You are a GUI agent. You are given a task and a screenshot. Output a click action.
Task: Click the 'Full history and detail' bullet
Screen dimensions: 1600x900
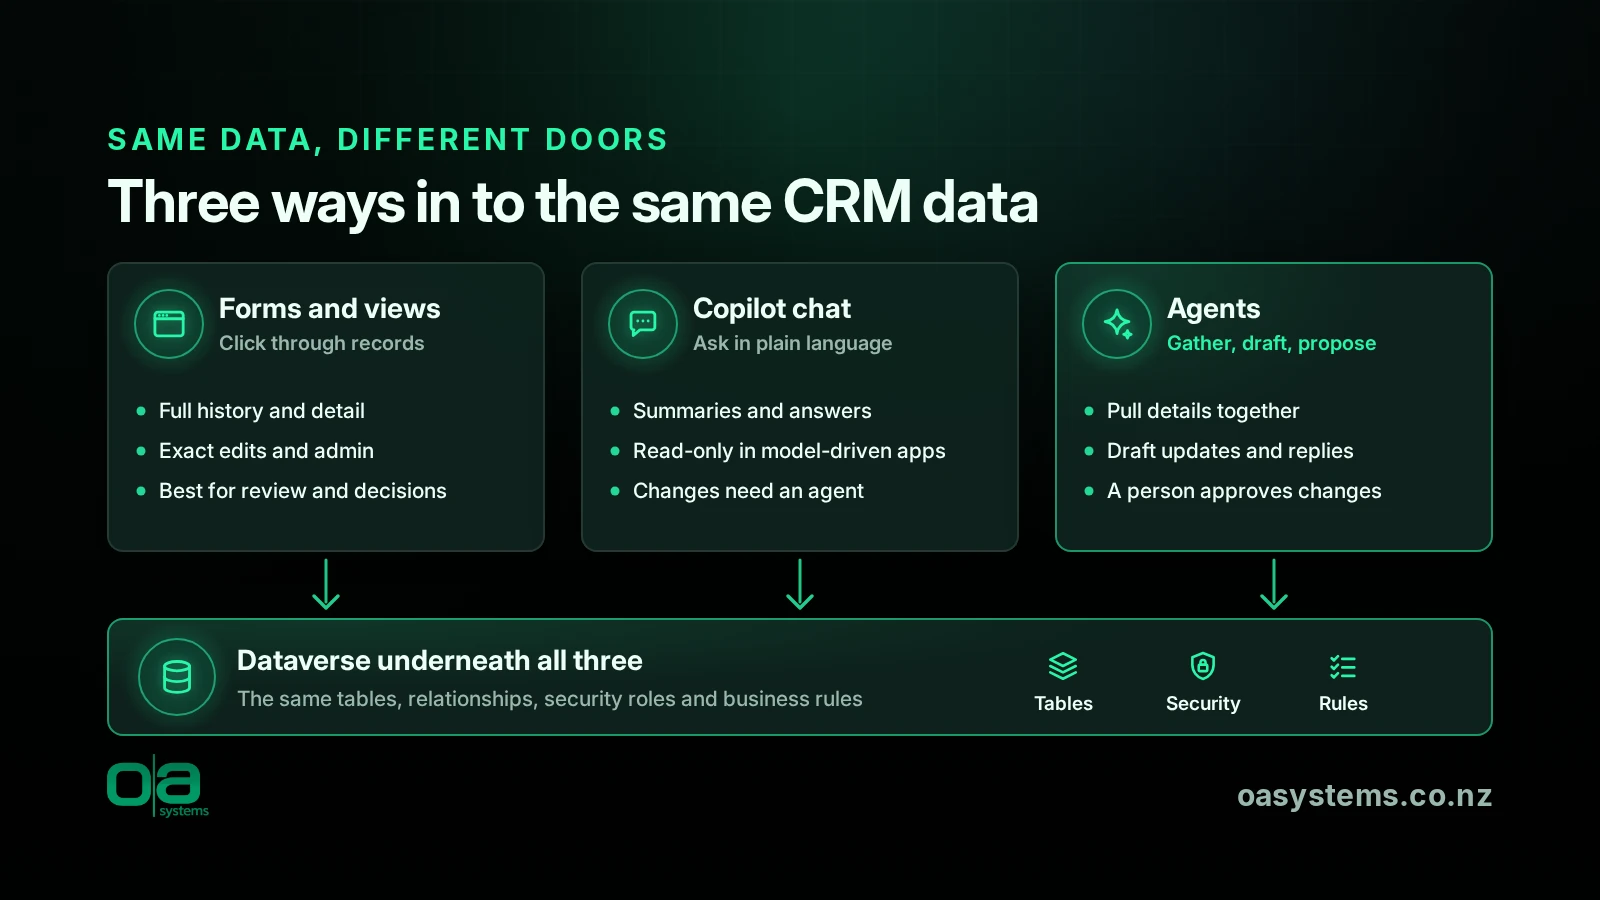pyautogui.click(x=261, y=411)
